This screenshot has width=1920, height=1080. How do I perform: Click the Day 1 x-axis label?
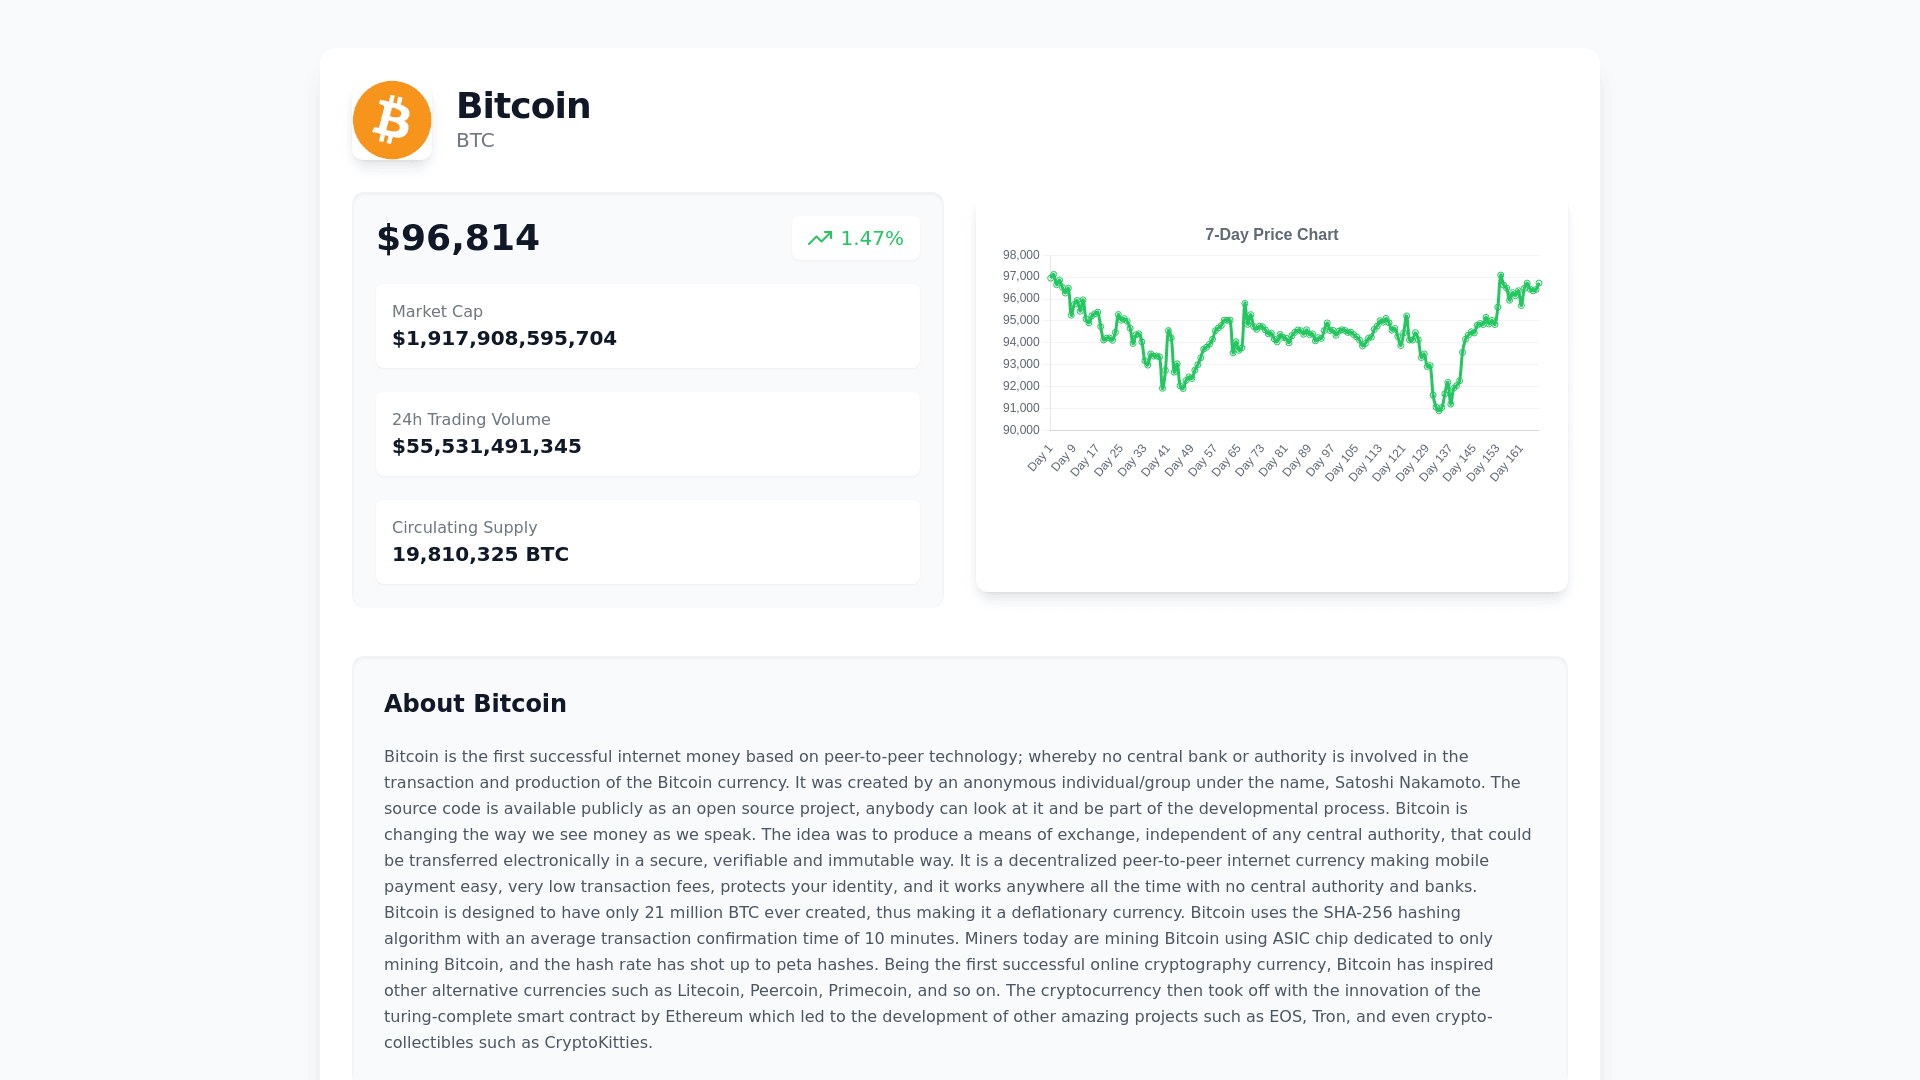1041,458
